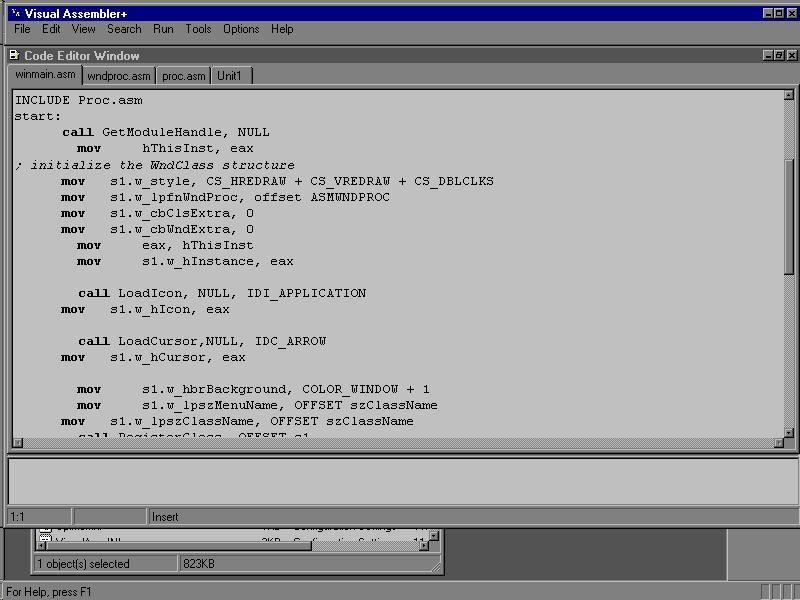Click the Code Editor Window system icon

pyautogui.click(x=13, y=56)
